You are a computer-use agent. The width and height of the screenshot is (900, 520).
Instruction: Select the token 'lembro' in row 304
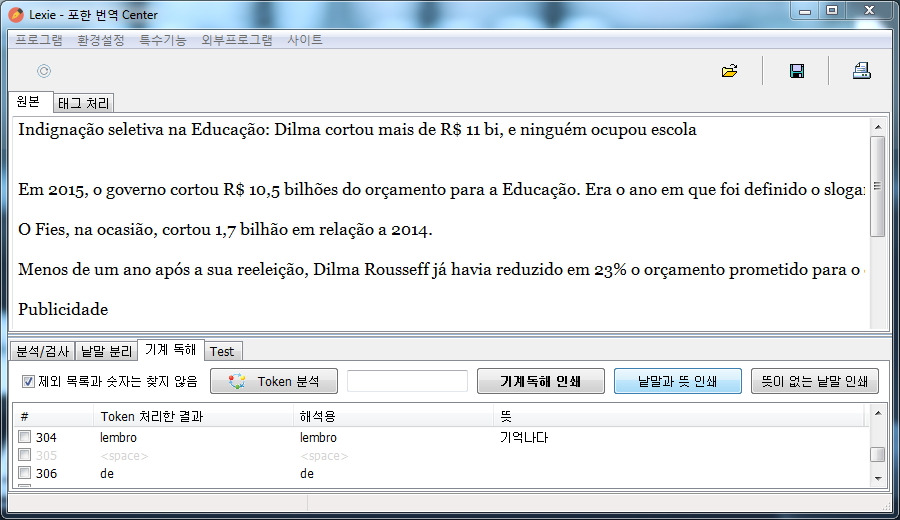[x=118, y=437]
